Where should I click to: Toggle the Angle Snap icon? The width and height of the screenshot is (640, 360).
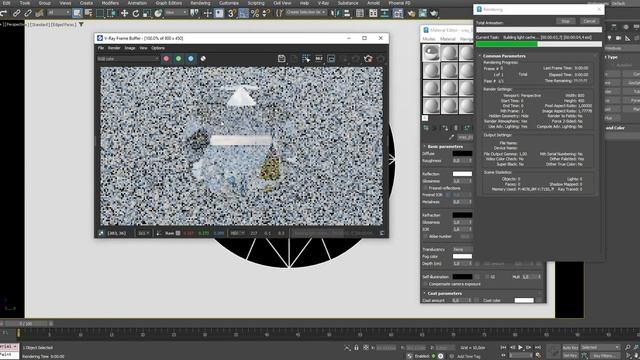(243, 13)
